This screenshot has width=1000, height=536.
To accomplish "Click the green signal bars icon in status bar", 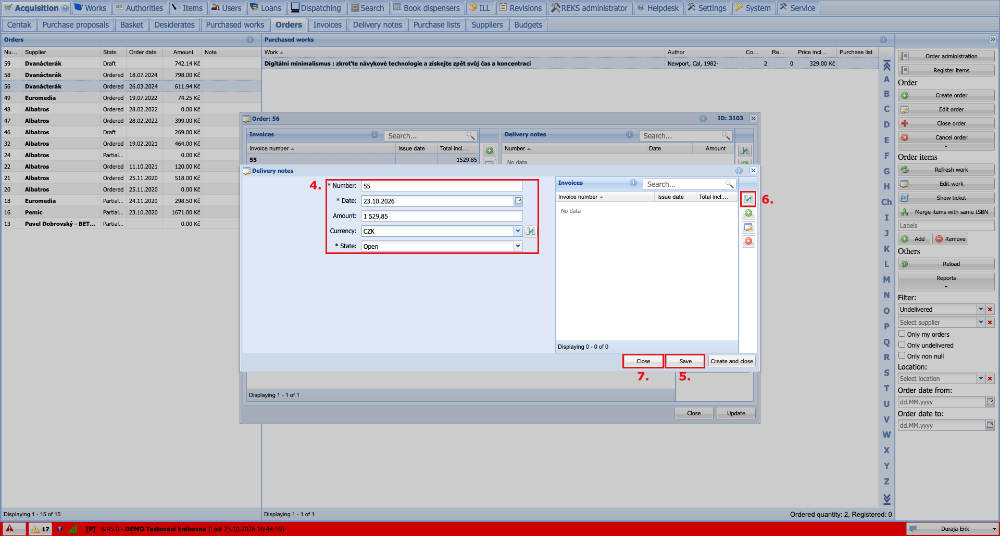I will point(73,529).
